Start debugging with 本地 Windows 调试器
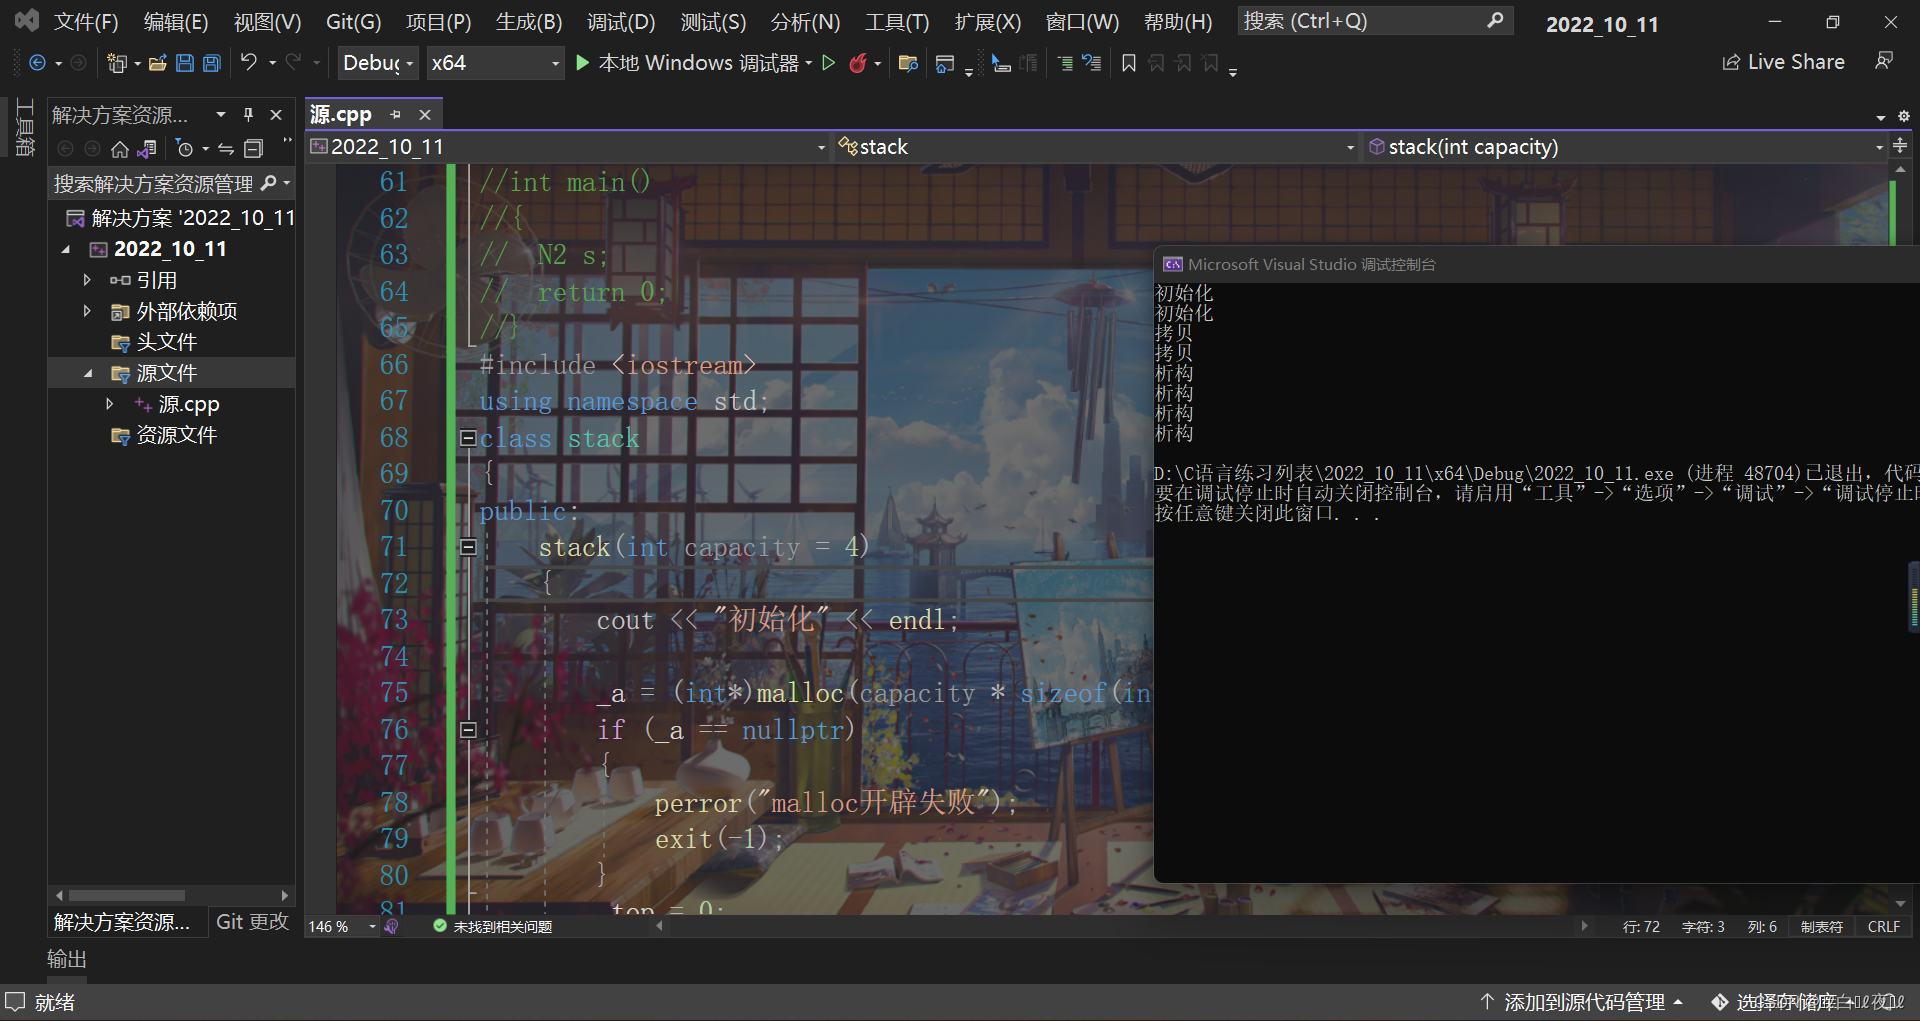This screenshot has height=1021, width=1920. click(693, 63)
